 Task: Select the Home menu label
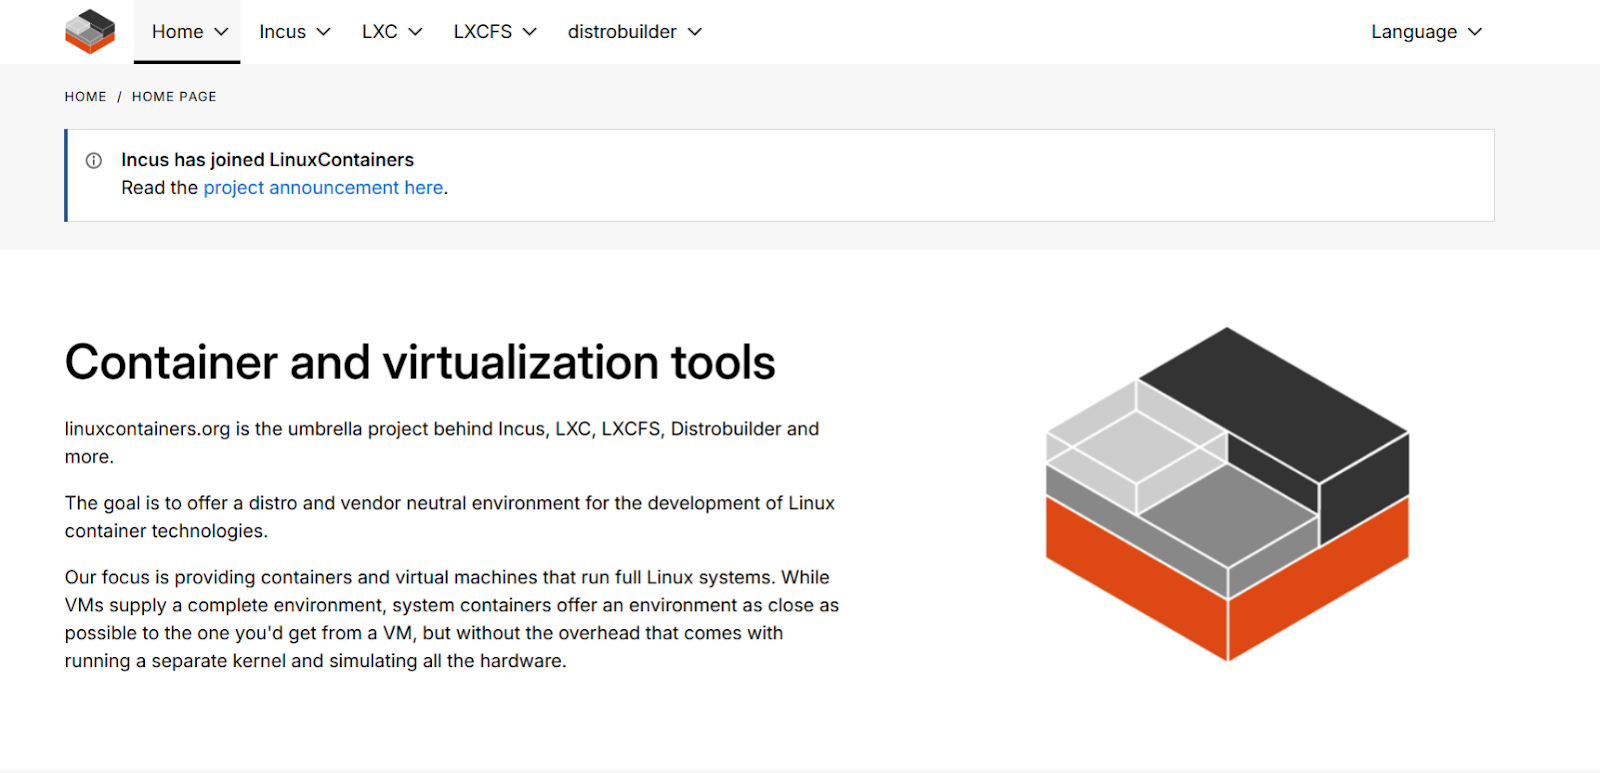[x=177, y=32]
